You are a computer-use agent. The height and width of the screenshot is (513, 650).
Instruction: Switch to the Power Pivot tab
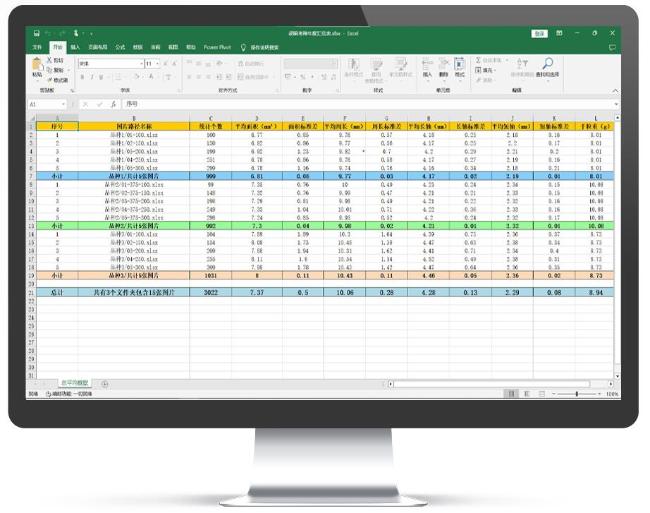[x=217, y=47]
